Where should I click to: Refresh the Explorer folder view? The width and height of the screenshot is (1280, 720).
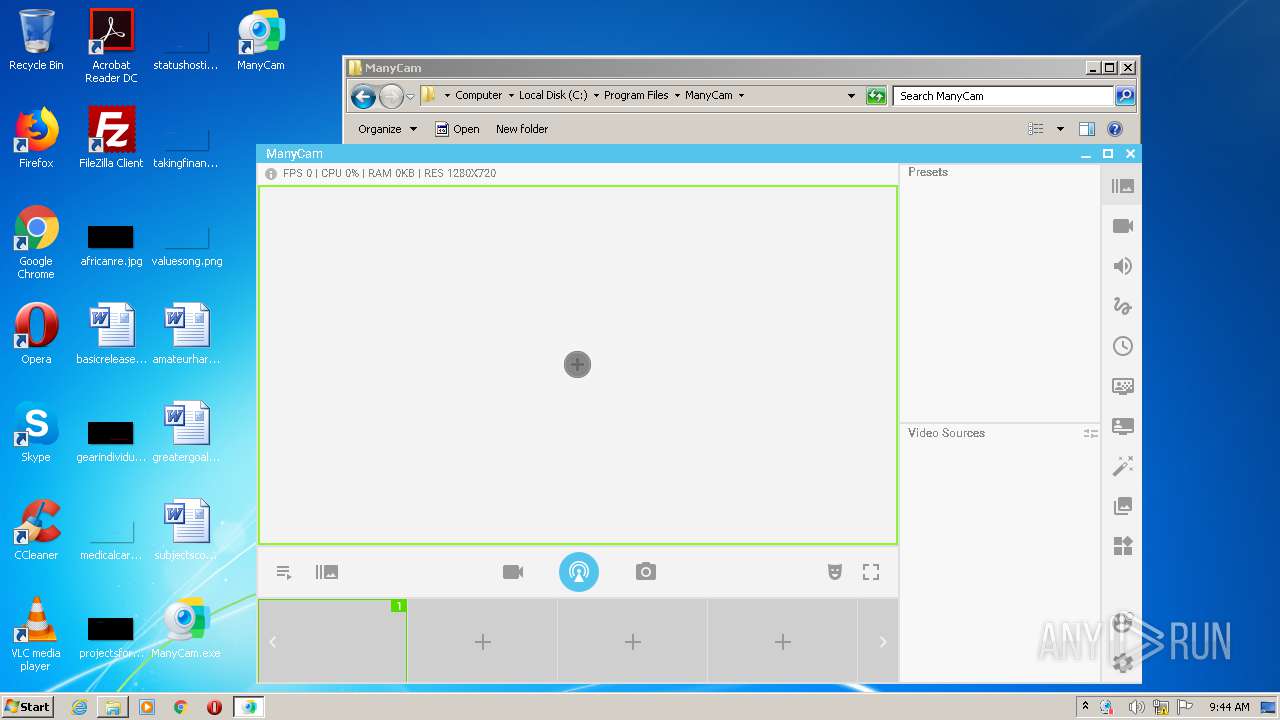tap(876, 96)
